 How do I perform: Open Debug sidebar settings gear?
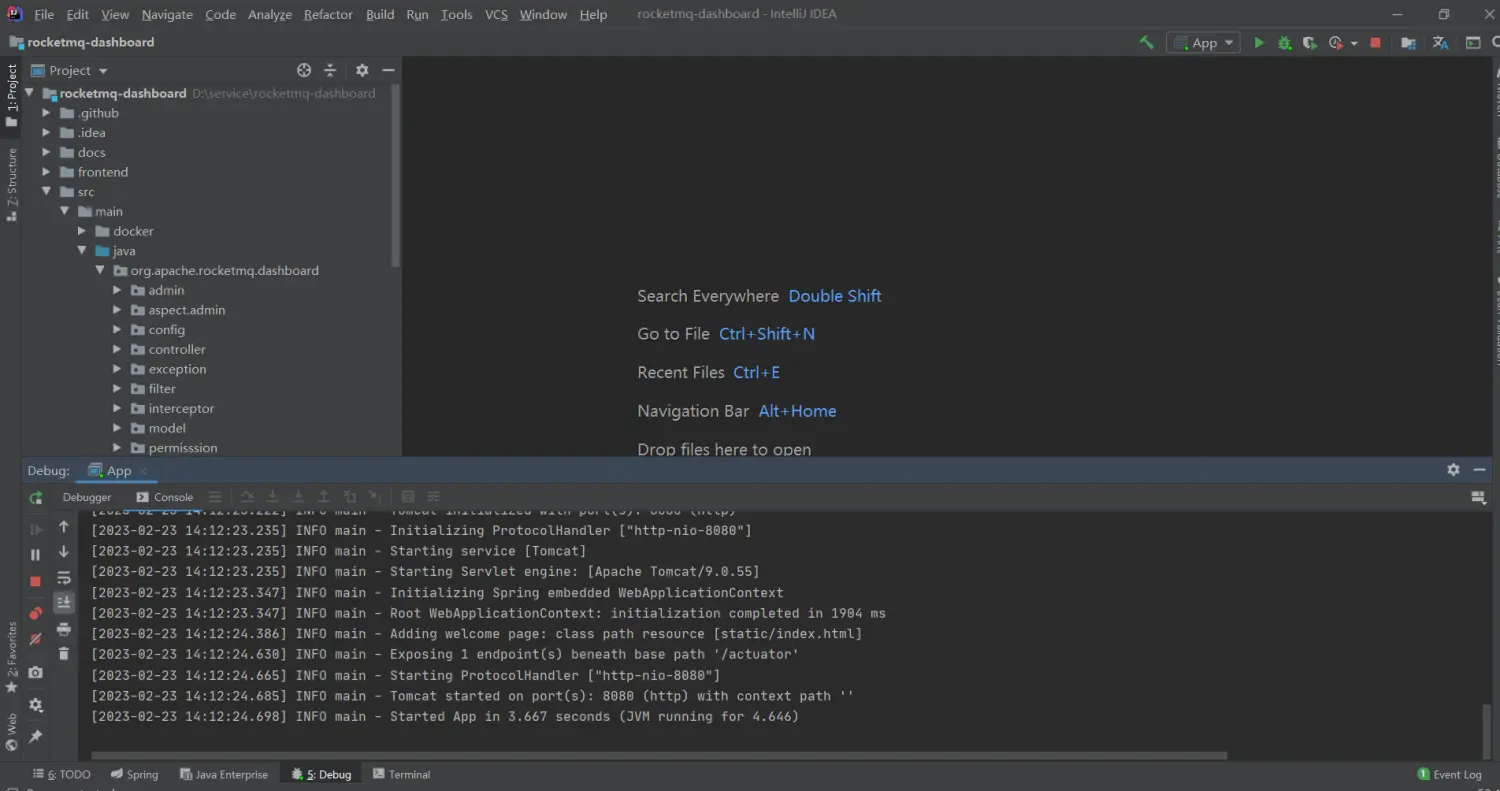pyautogui.click(x=36, y=705)
